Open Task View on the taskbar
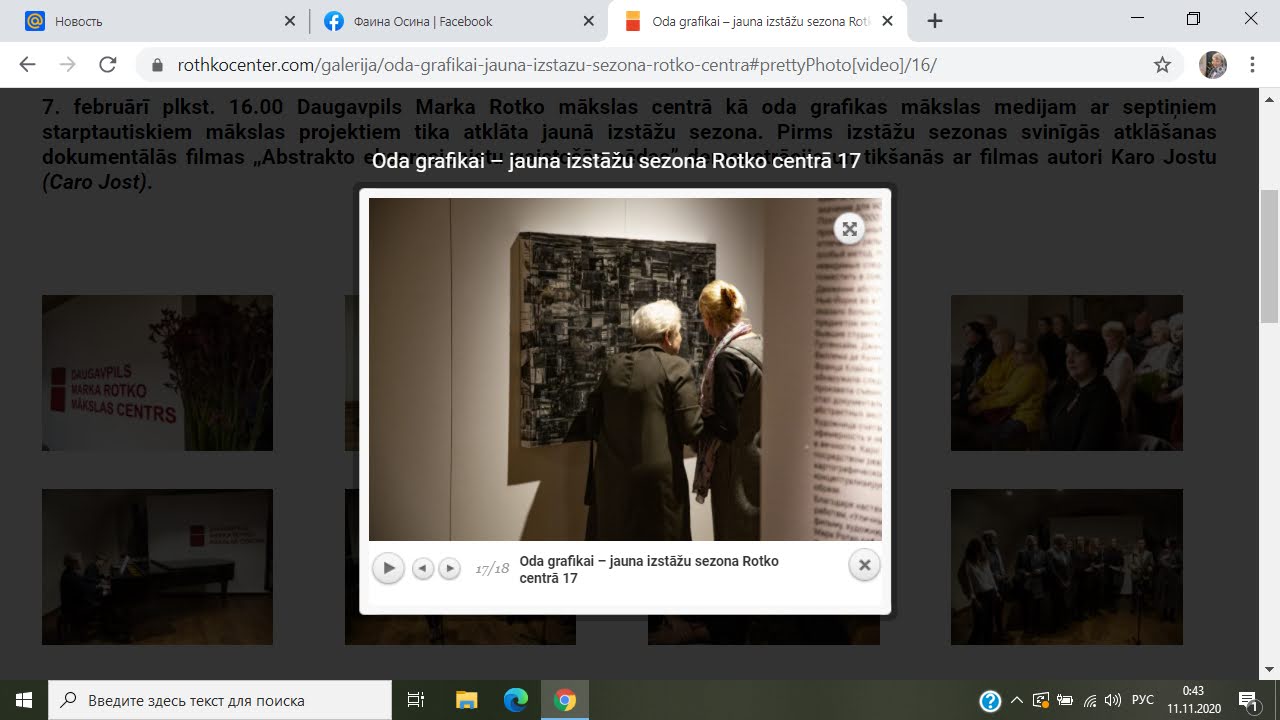This screenshot has width=1280, height=720. [x=416, y=700]
